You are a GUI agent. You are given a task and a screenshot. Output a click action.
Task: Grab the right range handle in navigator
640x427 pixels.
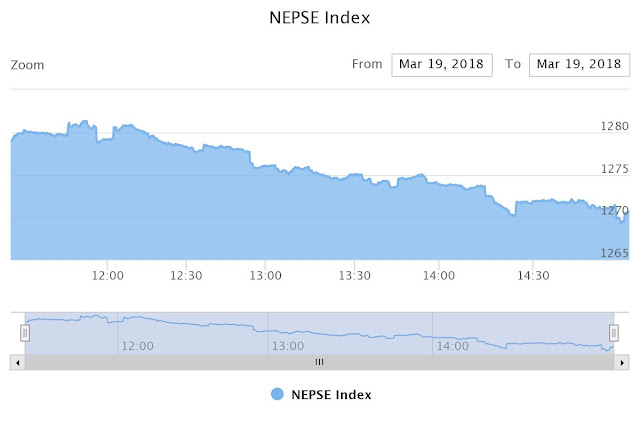(613, 333)
